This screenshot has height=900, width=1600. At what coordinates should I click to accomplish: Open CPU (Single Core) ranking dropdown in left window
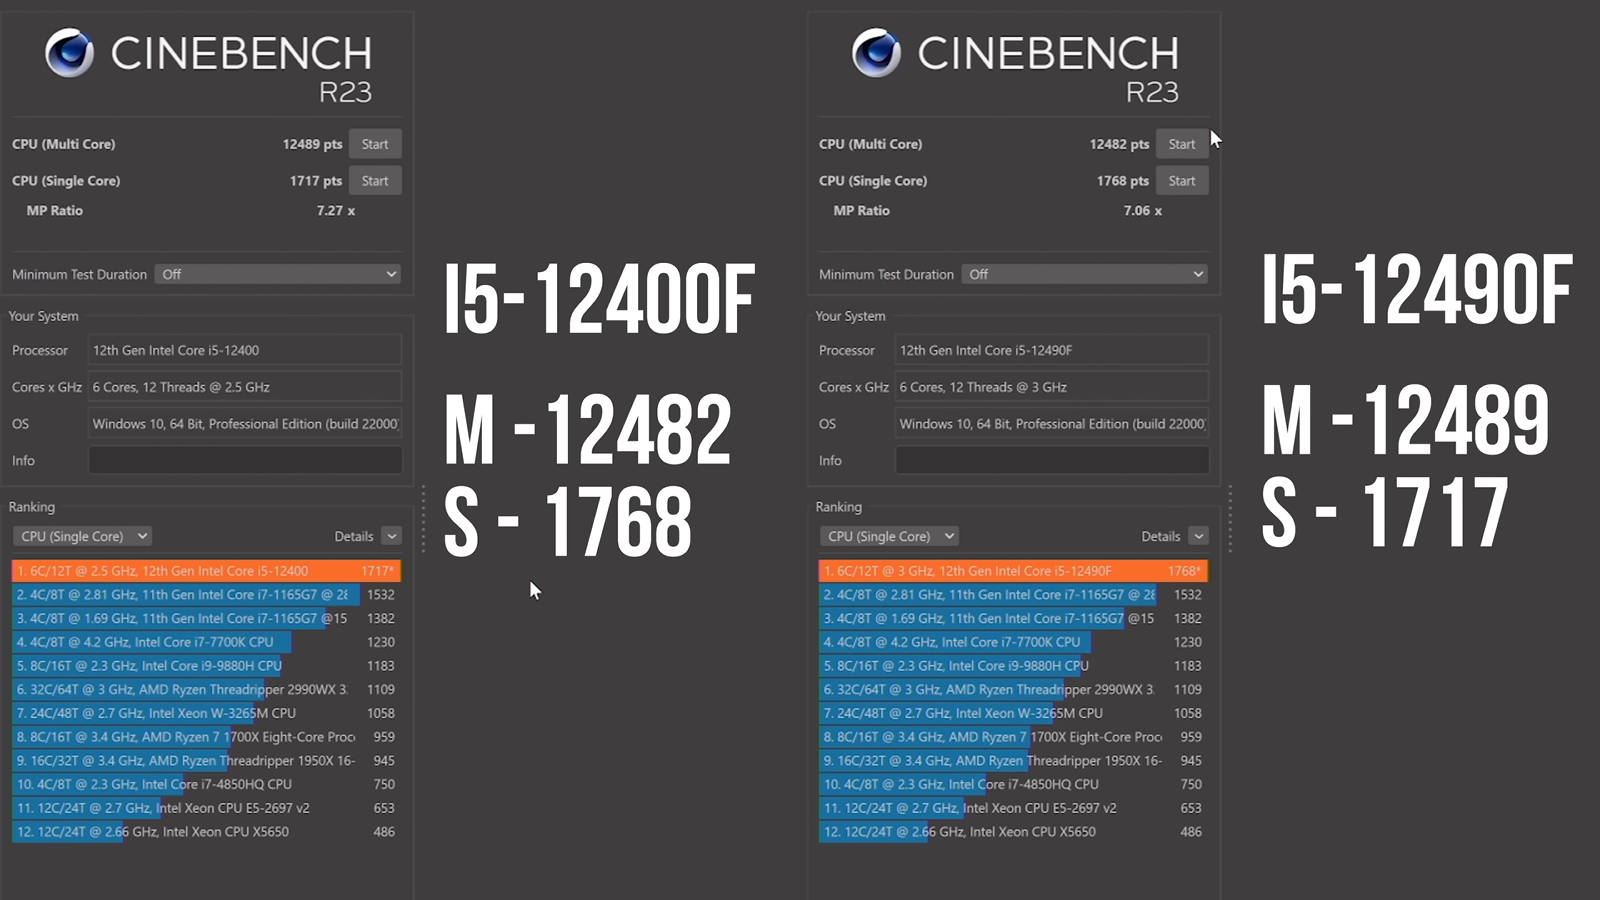click(82, 536)
